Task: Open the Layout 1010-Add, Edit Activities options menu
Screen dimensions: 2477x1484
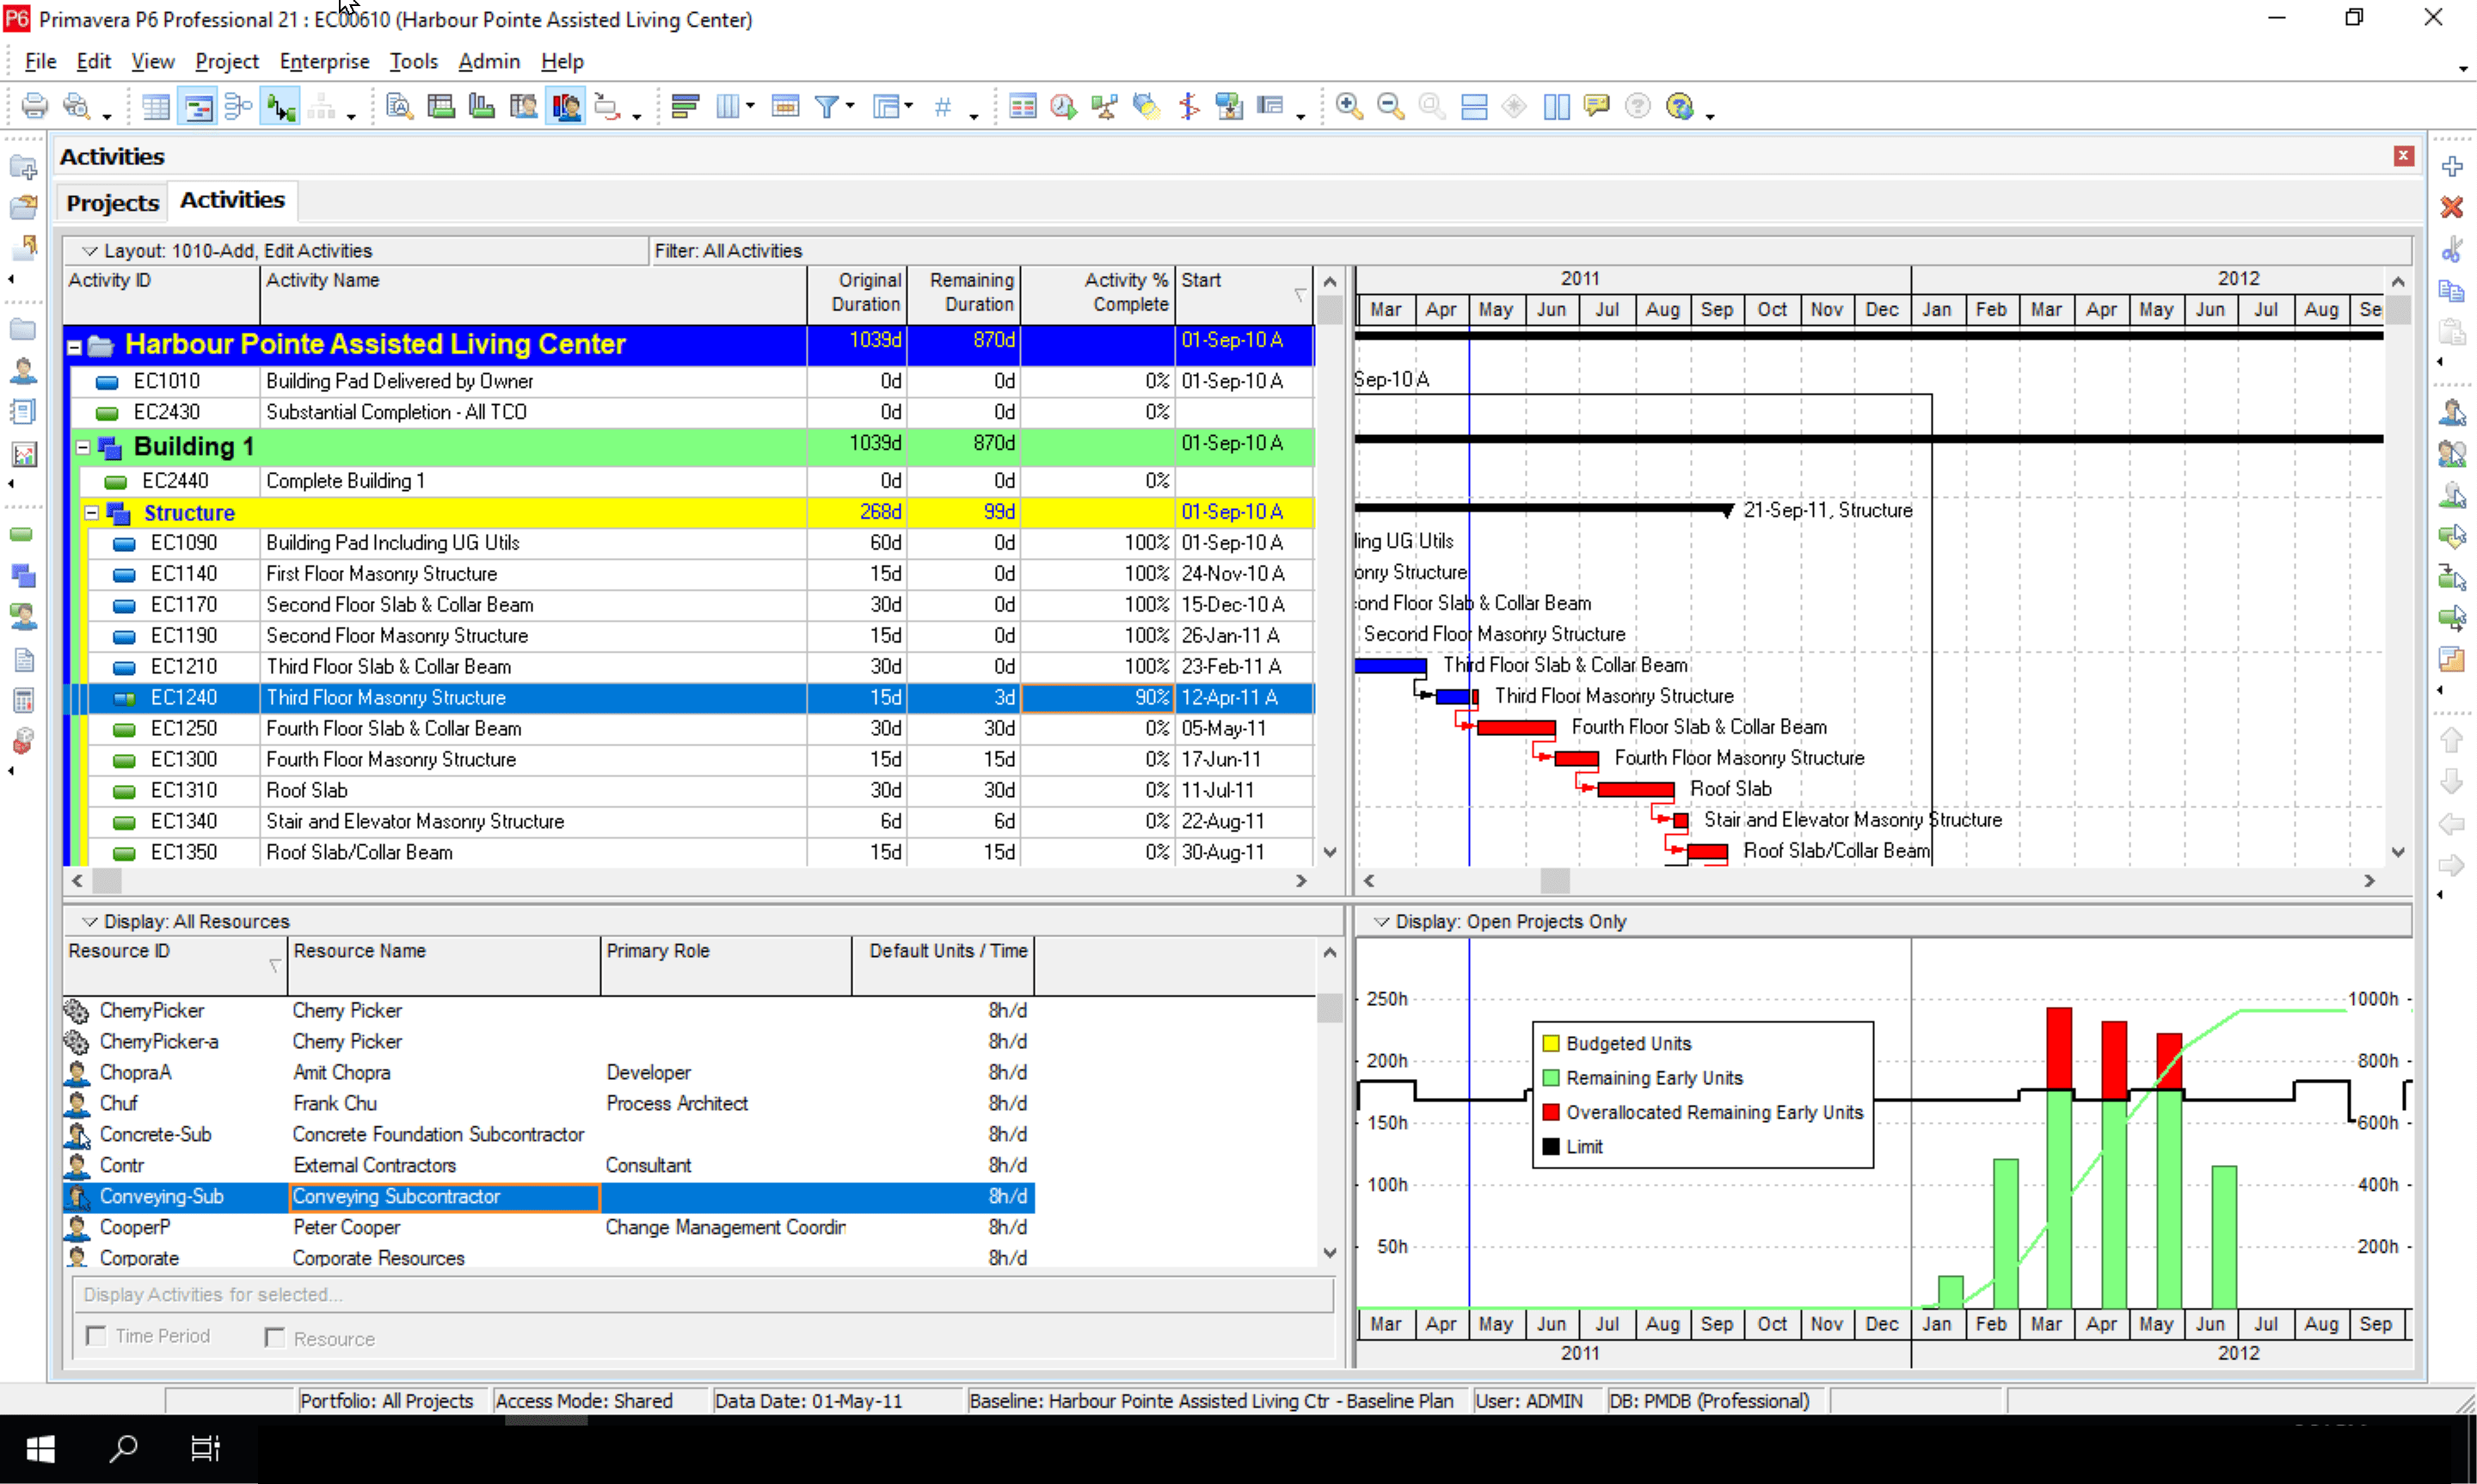Action: [90, 250]
